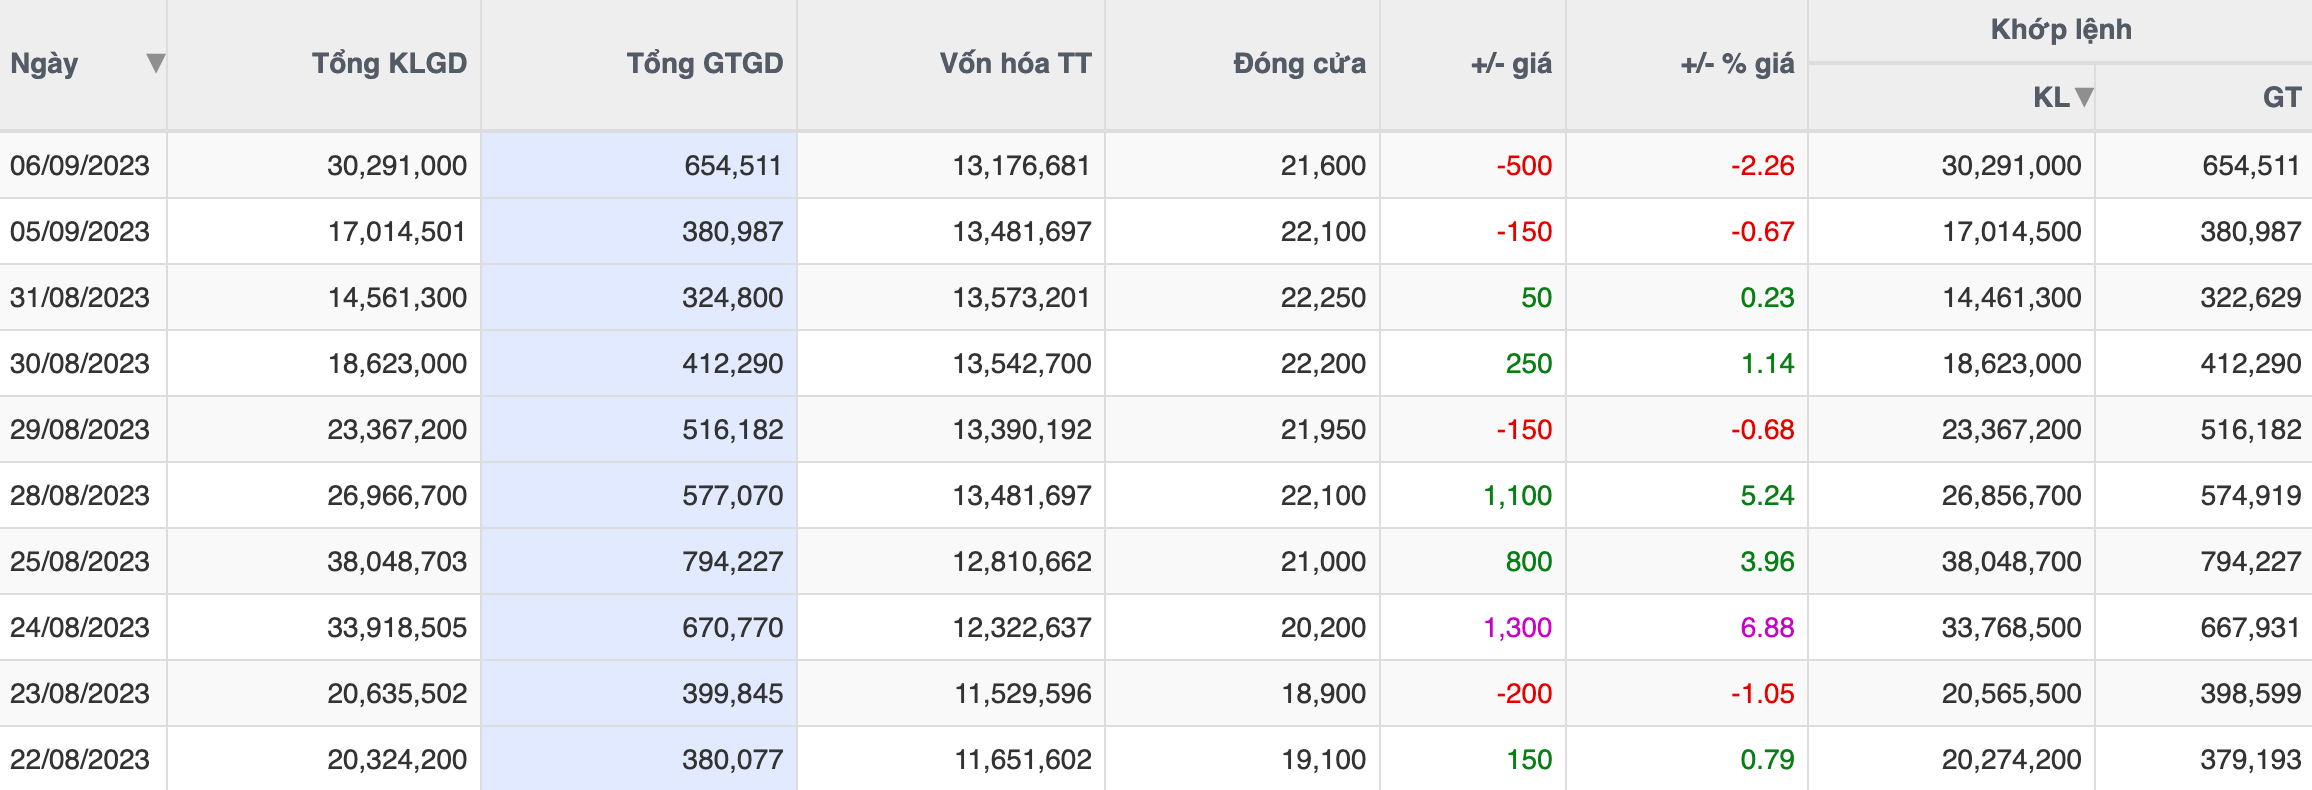This screenshot has height=790, width=2312.
Task: Click percent change -2.26
Action: pos(1763,165)
